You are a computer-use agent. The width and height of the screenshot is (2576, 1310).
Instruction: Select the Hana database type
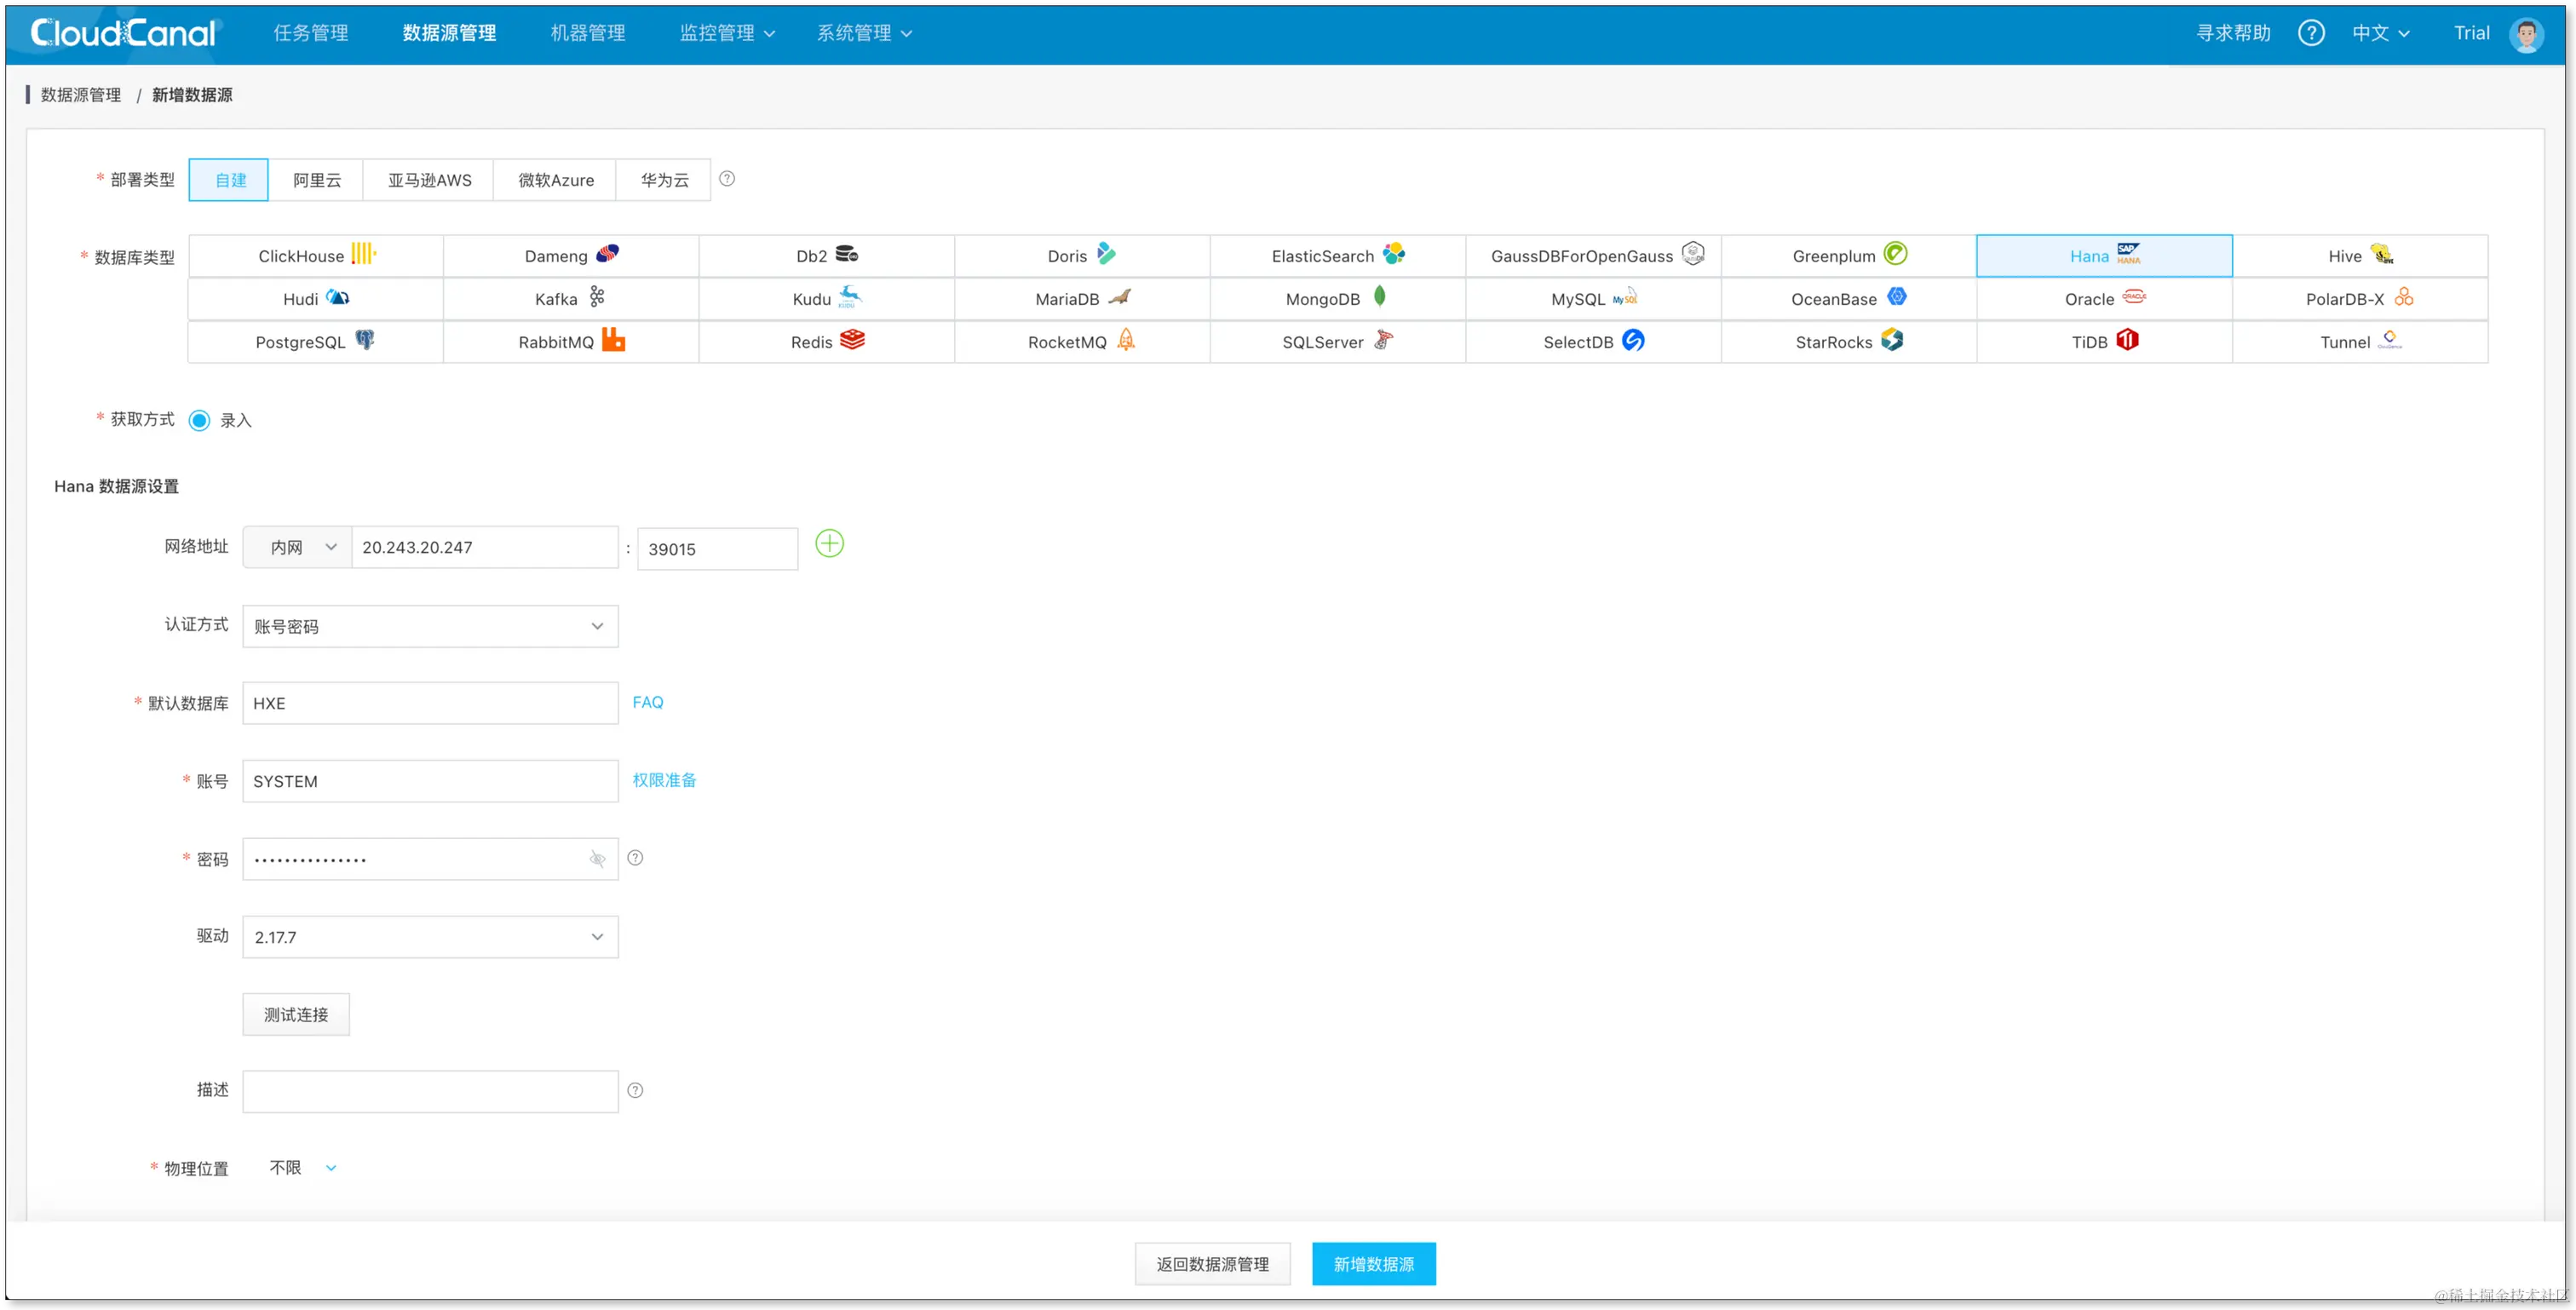[2104, 256]
